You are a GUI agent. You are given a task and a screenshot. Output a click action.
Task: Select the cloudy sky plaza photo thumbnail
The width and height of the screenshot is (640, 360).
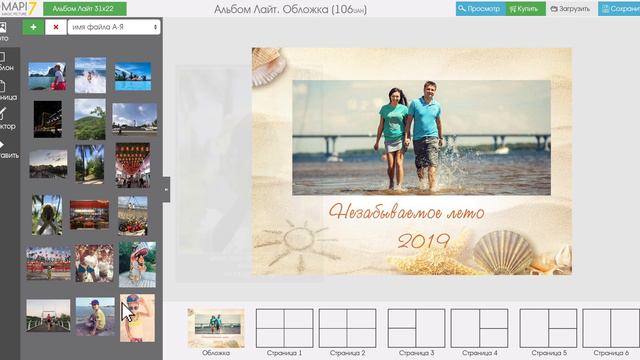[135, 119]
